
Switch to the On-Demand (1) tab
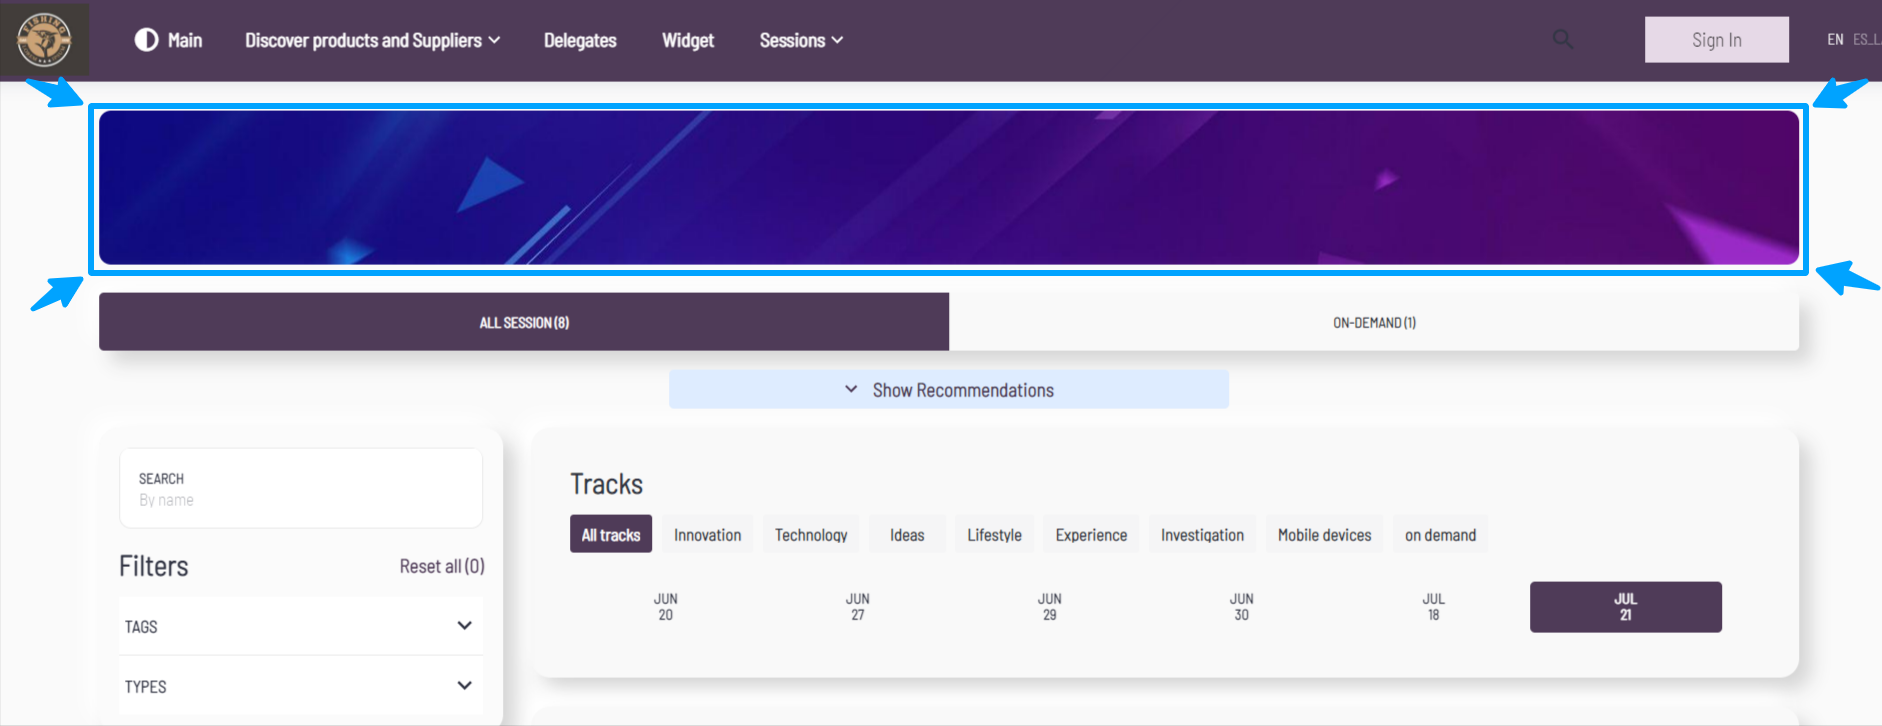pyautogui.click(x=1374, y=322)
